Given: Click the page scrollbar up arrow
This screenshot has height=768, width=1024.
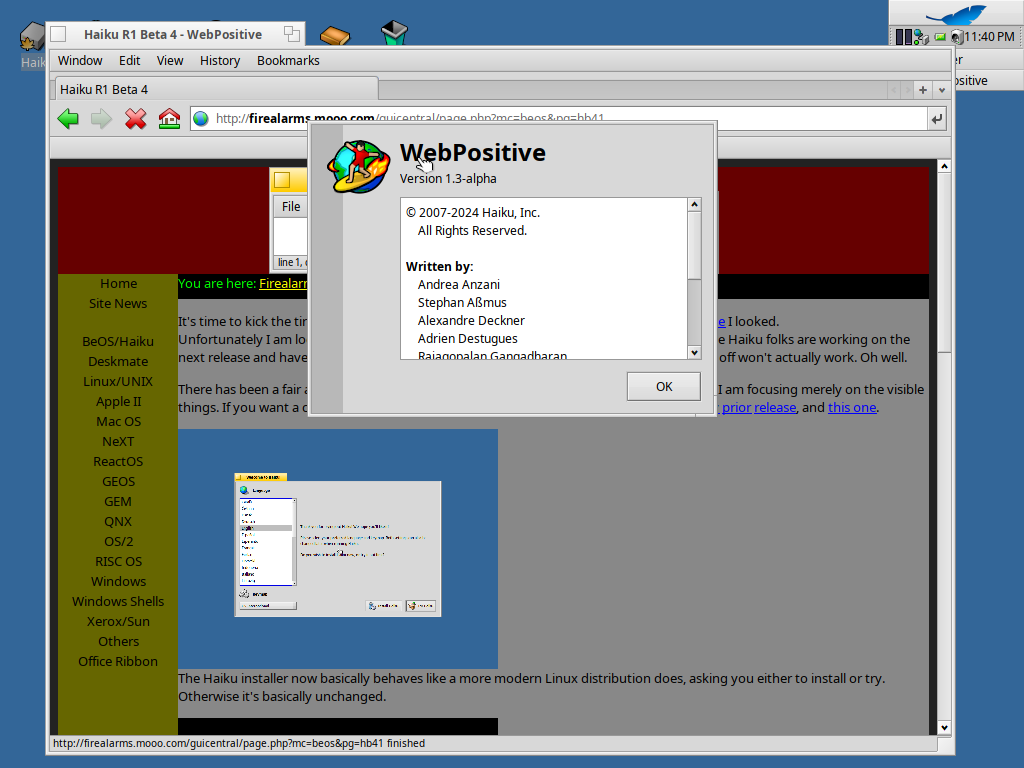Looking at the screenshot, I should point(944,167).
